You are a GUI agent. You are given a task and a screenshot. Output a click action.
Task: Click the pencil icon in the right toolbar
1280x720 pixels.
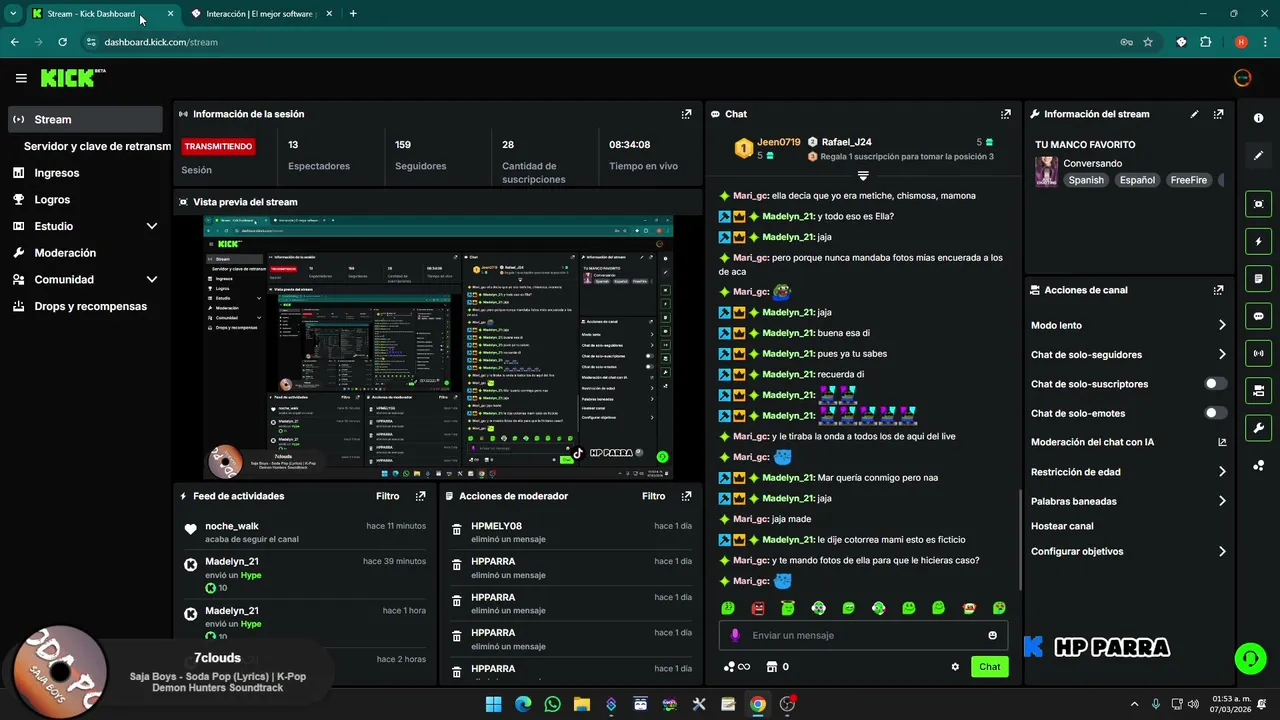tap(1258, 156)
